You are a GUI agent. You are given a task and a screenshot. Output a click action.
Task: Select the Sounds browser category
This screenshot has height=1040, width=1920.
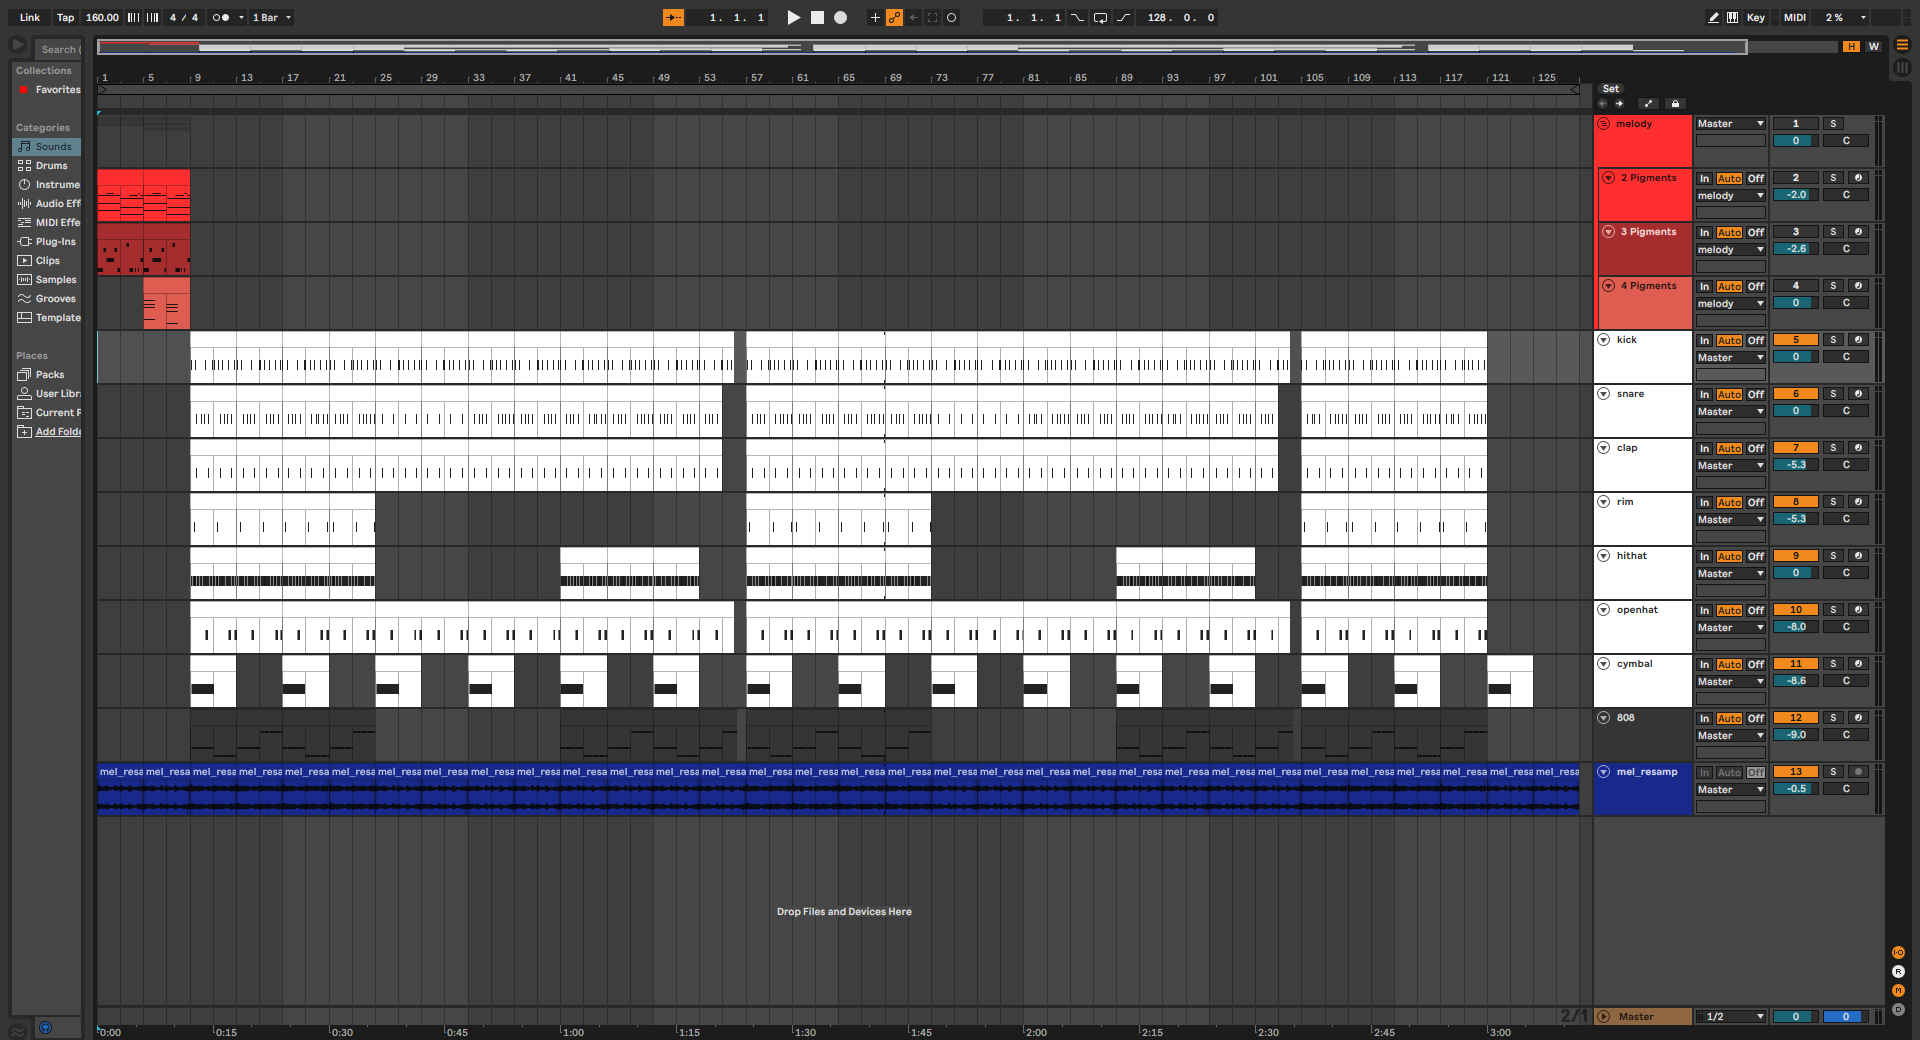click(x=46, y=147)
